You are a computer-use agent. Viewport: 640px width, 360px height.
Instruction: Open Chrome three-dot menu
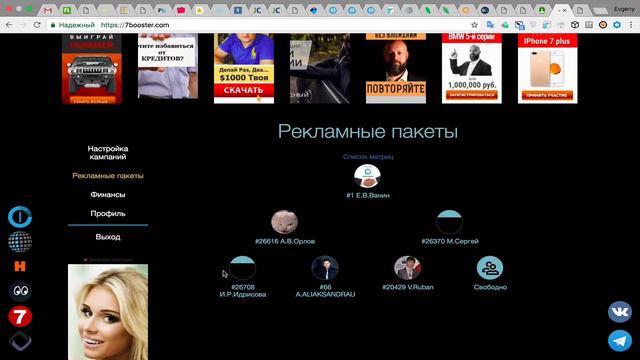[631, 25]
